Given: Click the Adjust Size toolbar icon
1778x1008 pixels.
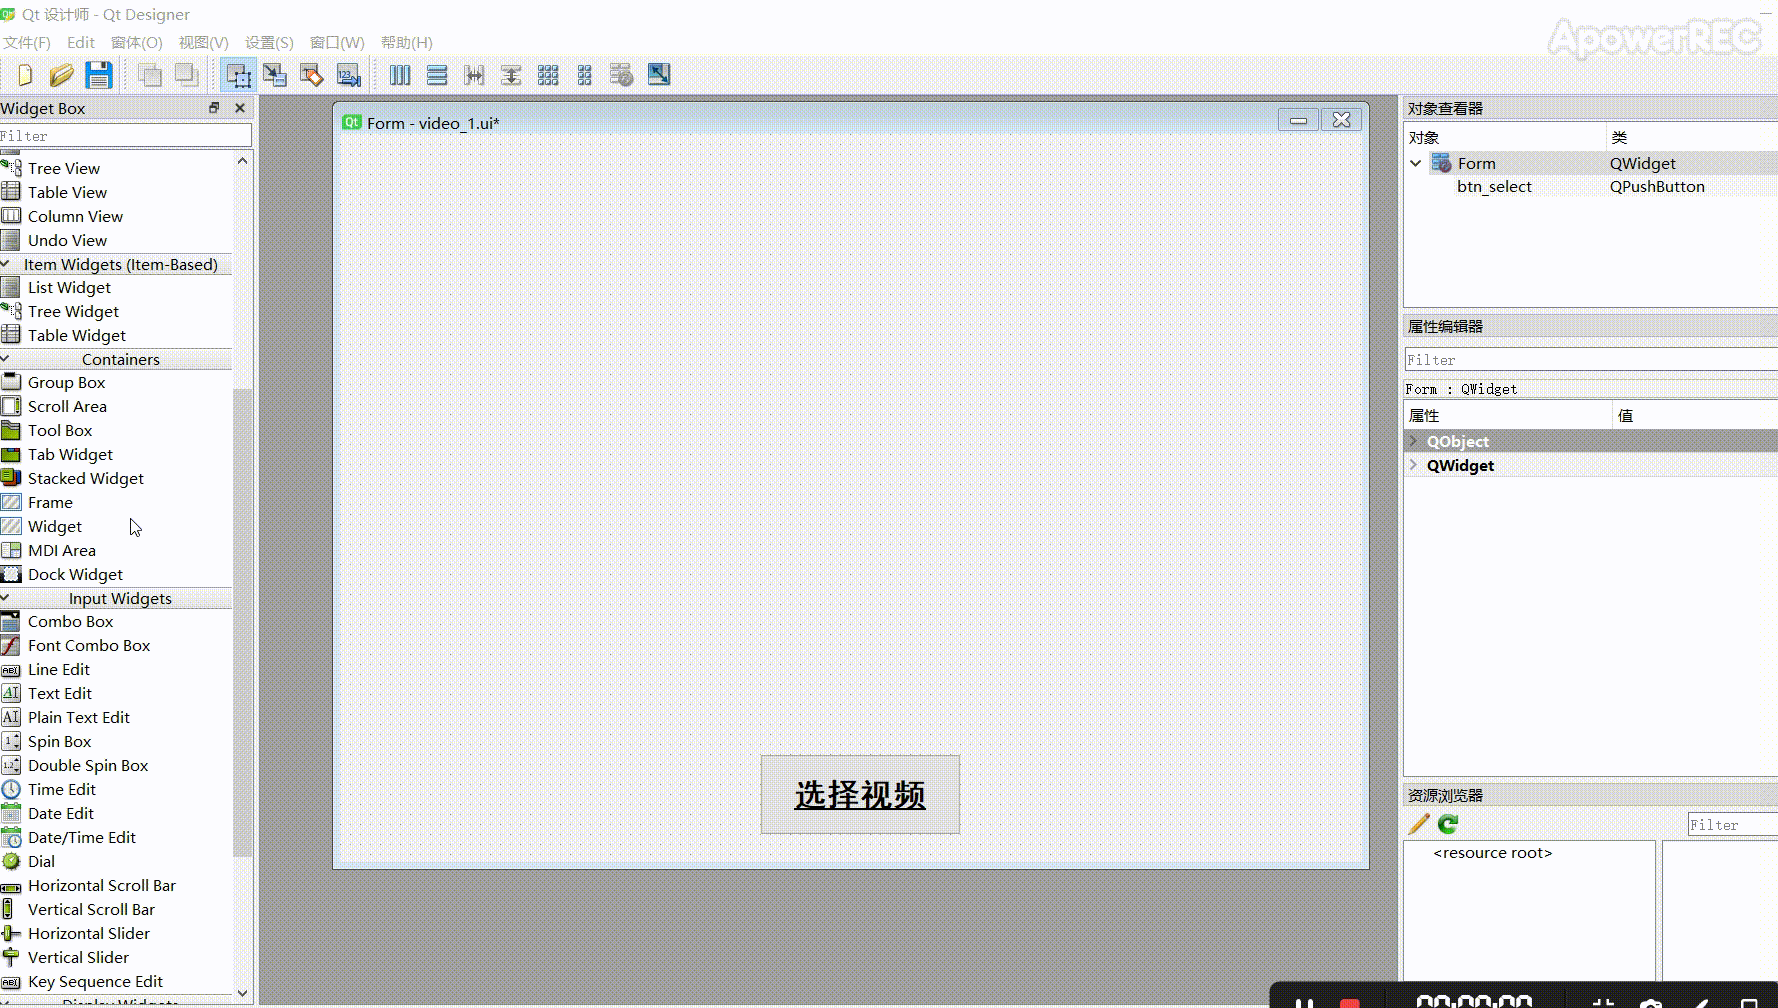Looking at the screenshot, I should (x=658, y=74).
